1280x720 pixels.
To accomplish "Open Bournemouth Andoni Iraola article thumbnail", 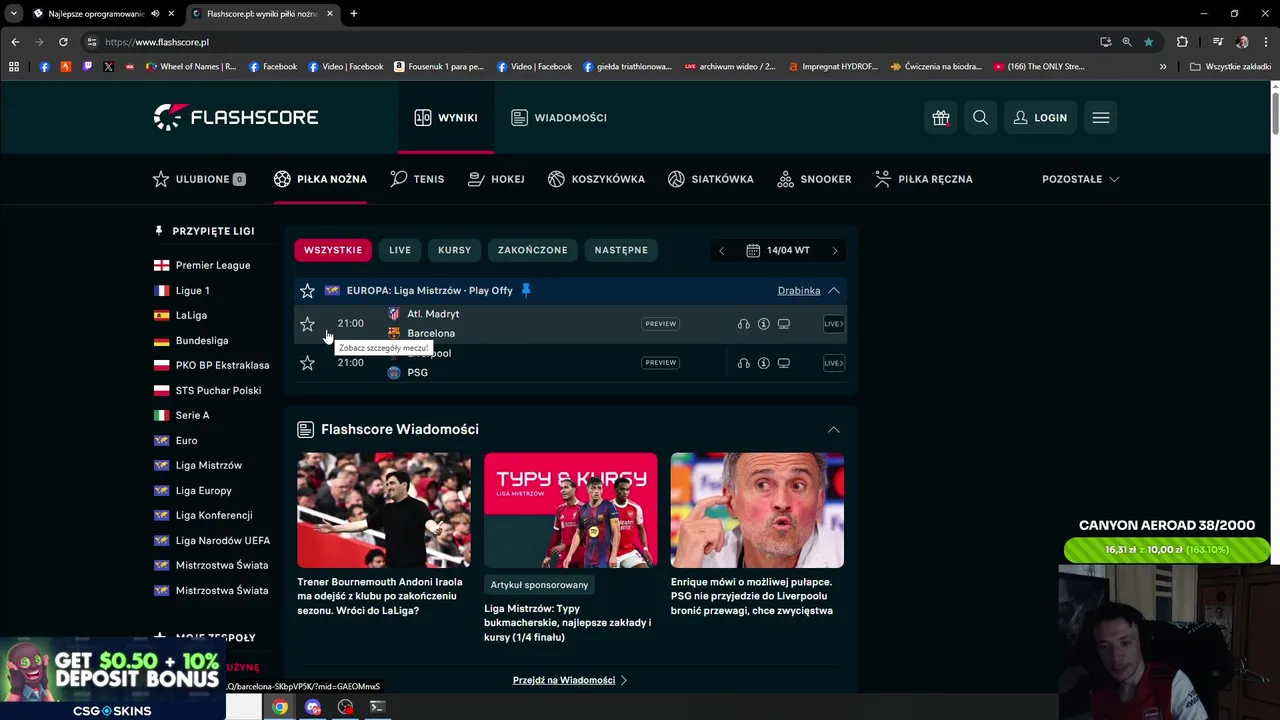I will pos(384,510).
